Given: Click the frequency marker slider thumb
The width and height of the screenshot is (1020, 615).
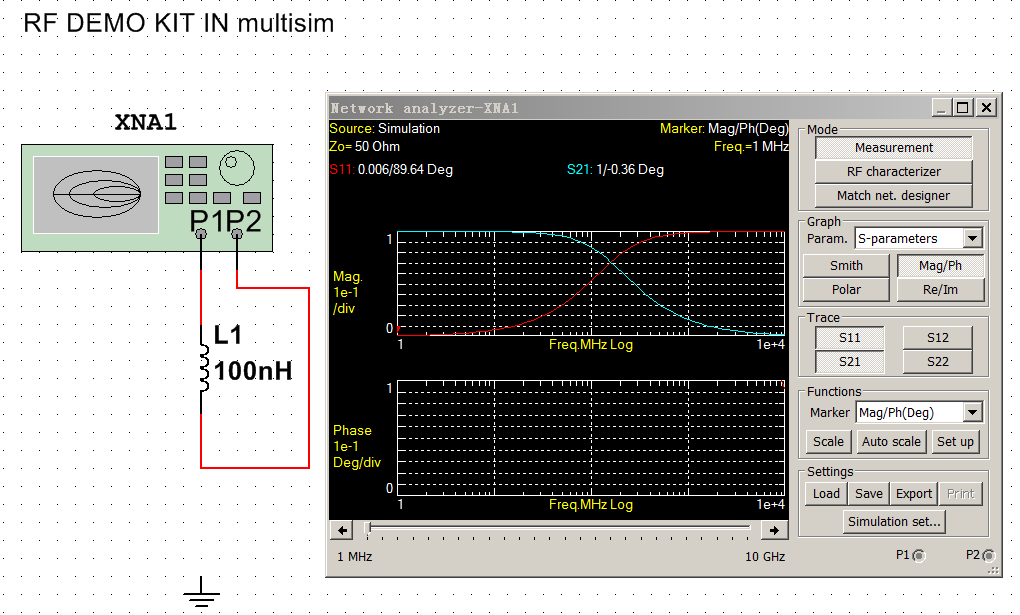Looking at the screenshot, I should click(368, 528).
